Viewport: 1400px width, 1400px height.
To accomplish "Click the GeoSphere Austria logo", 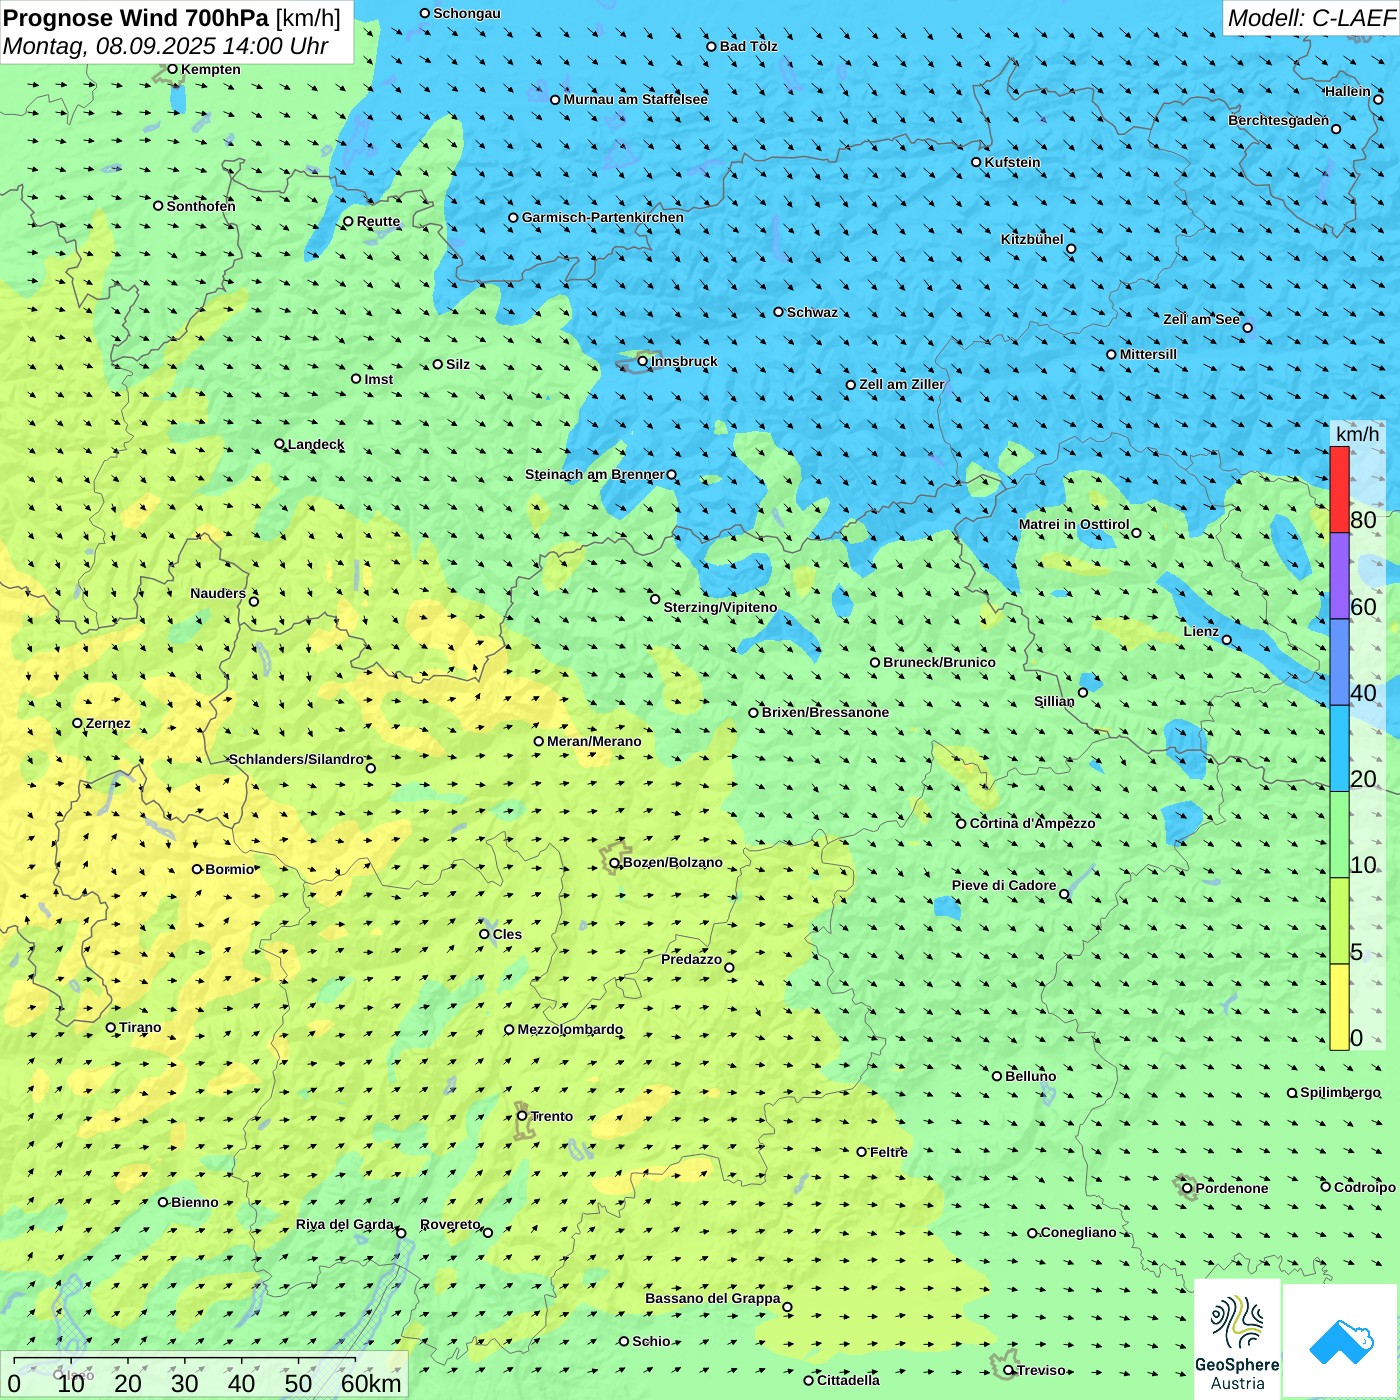I will (x=1237, y=1339).
